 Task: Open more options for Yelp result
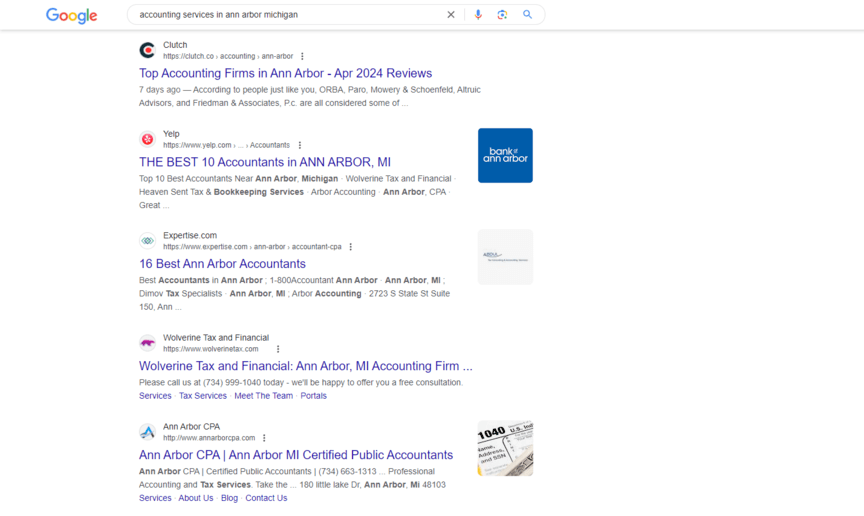(300, 145)
